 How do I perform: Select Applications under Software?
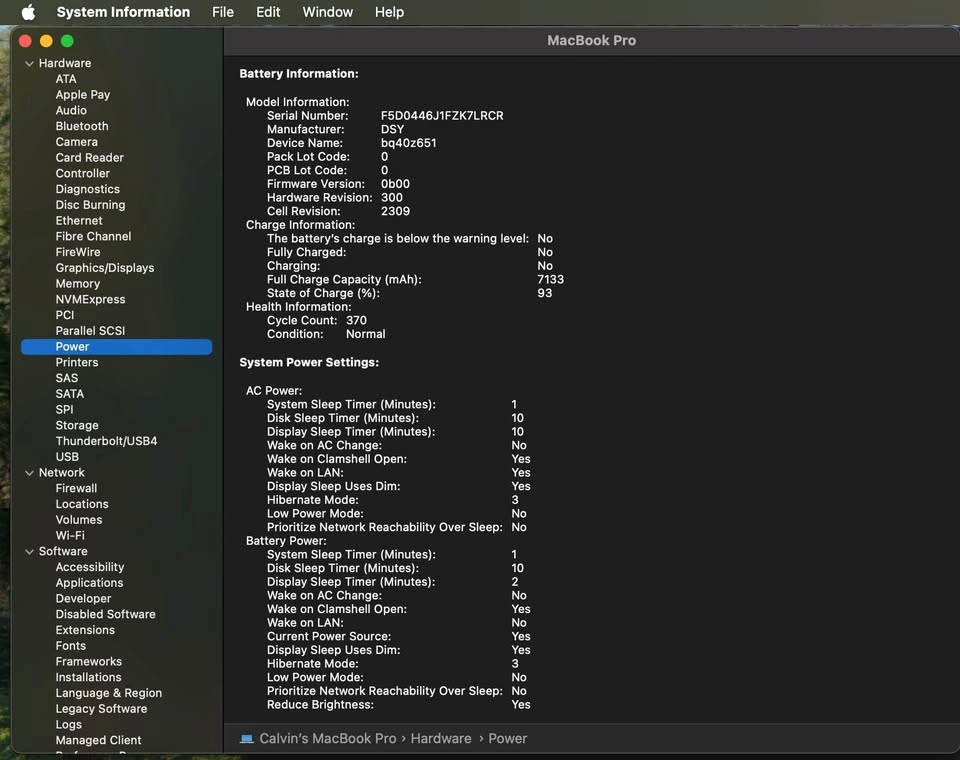tap(89, 583)
